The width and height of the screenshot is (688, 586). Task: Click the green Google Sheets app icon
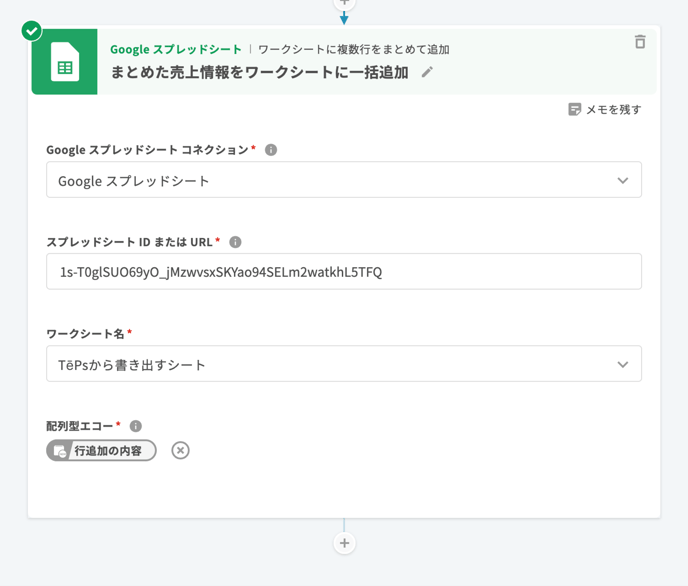(x=65, y=61)
